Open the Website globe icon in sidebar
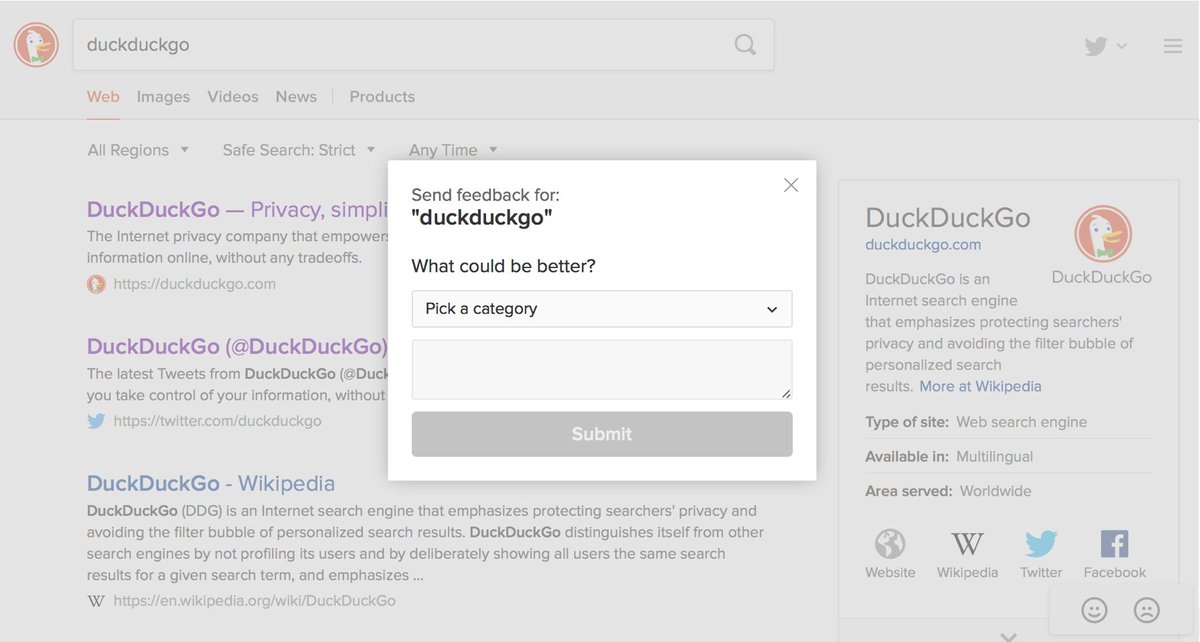 (890, 544)
